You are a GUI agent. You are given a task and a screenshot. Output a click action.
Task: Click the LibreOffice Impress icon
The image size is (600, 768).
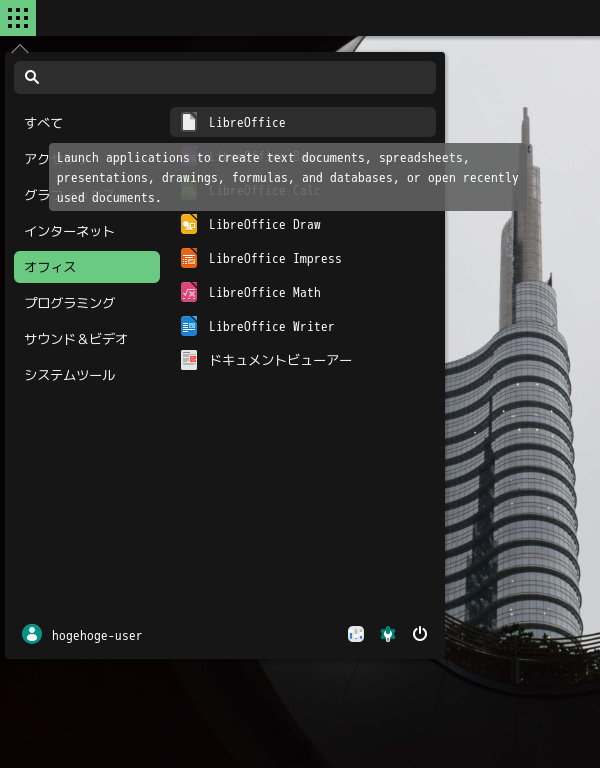[x=189, y=258]
